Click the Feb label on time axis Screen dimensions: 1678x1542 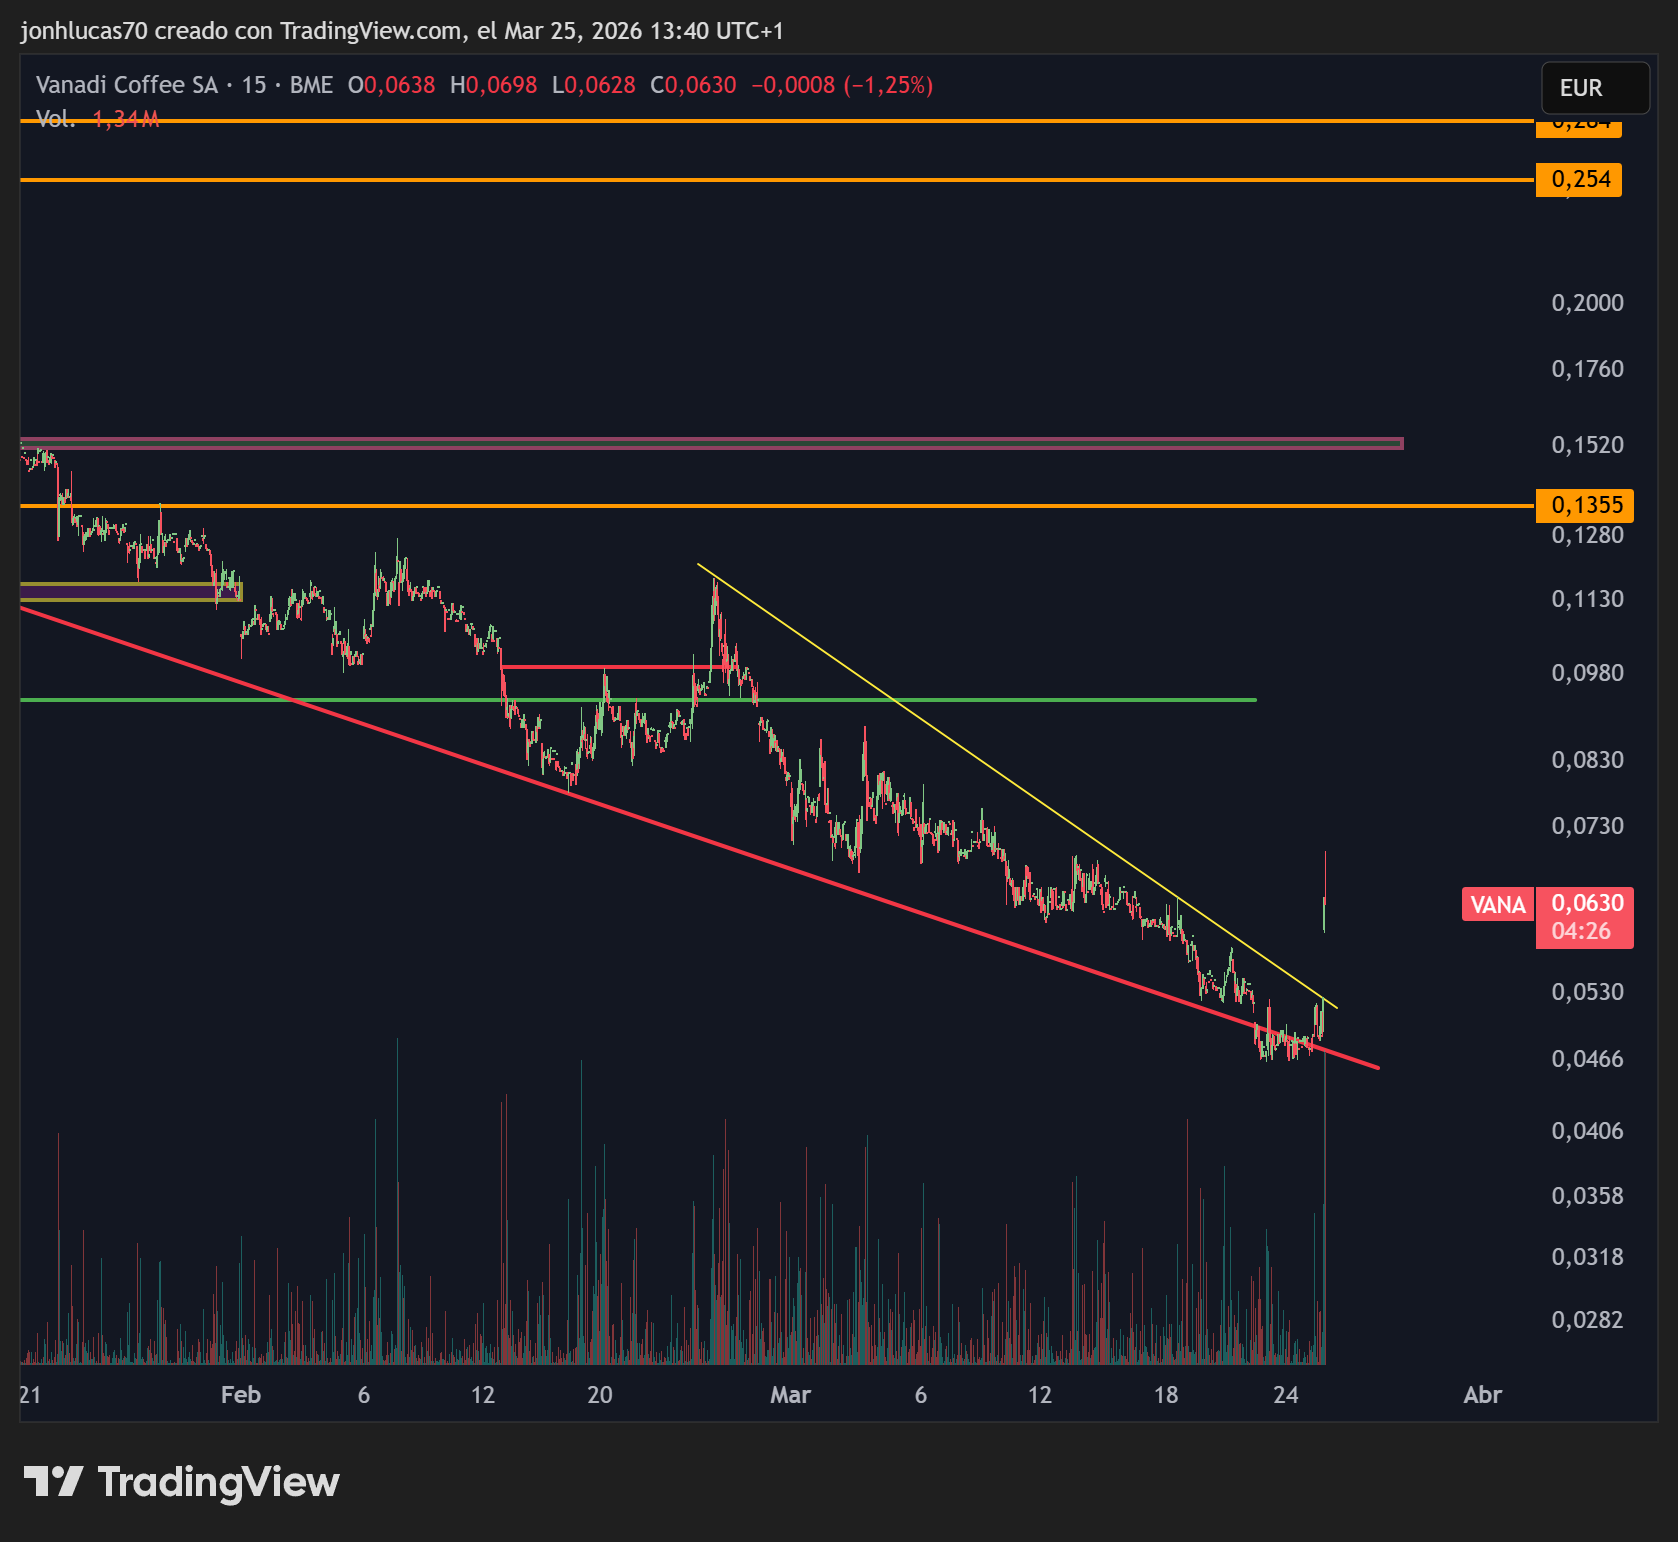click(241, 1395)
